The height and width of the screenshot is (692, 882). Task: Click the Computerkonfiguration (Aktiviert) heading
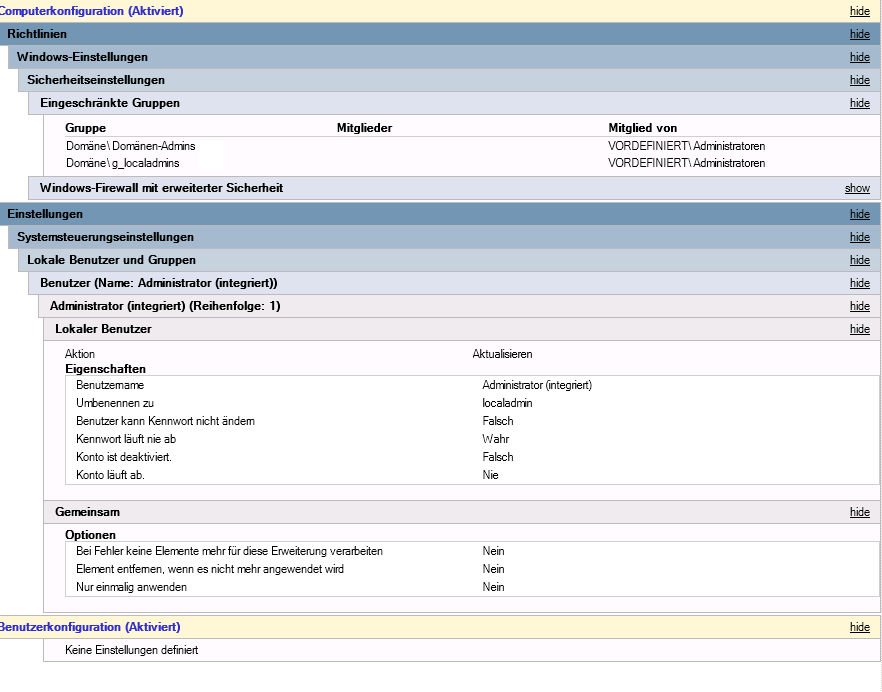click(91, 11)
